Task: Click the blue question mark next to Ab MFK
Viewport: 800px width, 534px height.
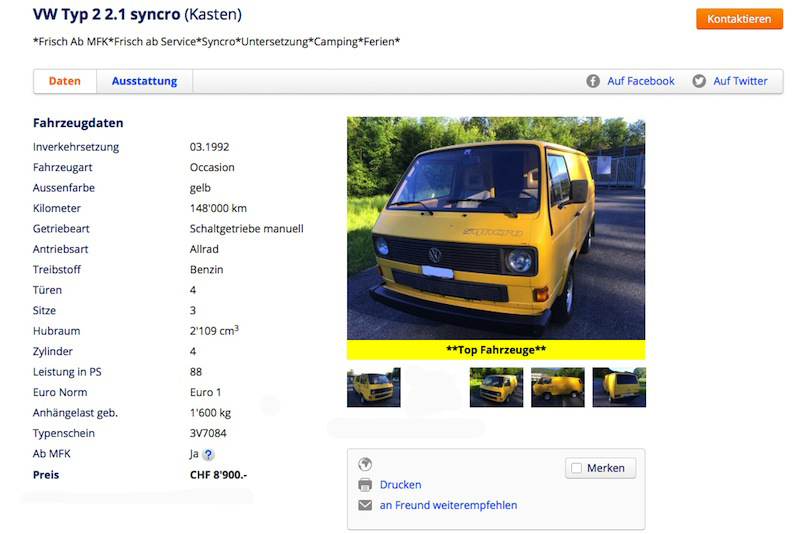Action: point(208,454)
